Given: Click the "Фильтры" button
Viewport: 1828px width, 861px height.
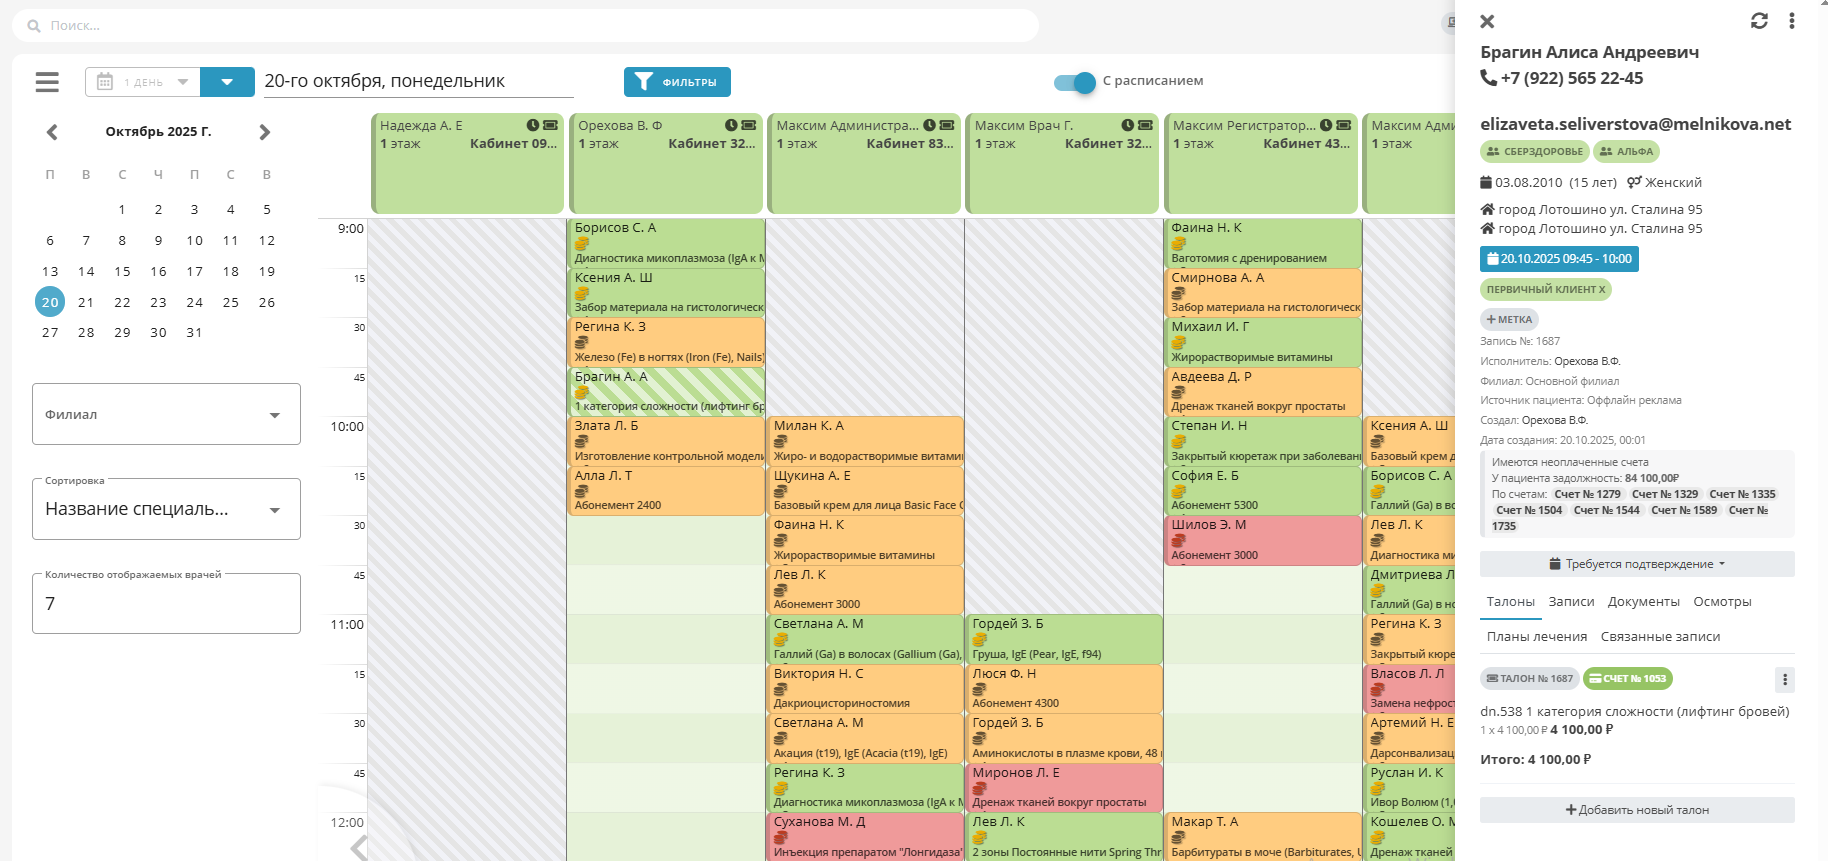Looking at the screenshot, I should coord(677,82).
